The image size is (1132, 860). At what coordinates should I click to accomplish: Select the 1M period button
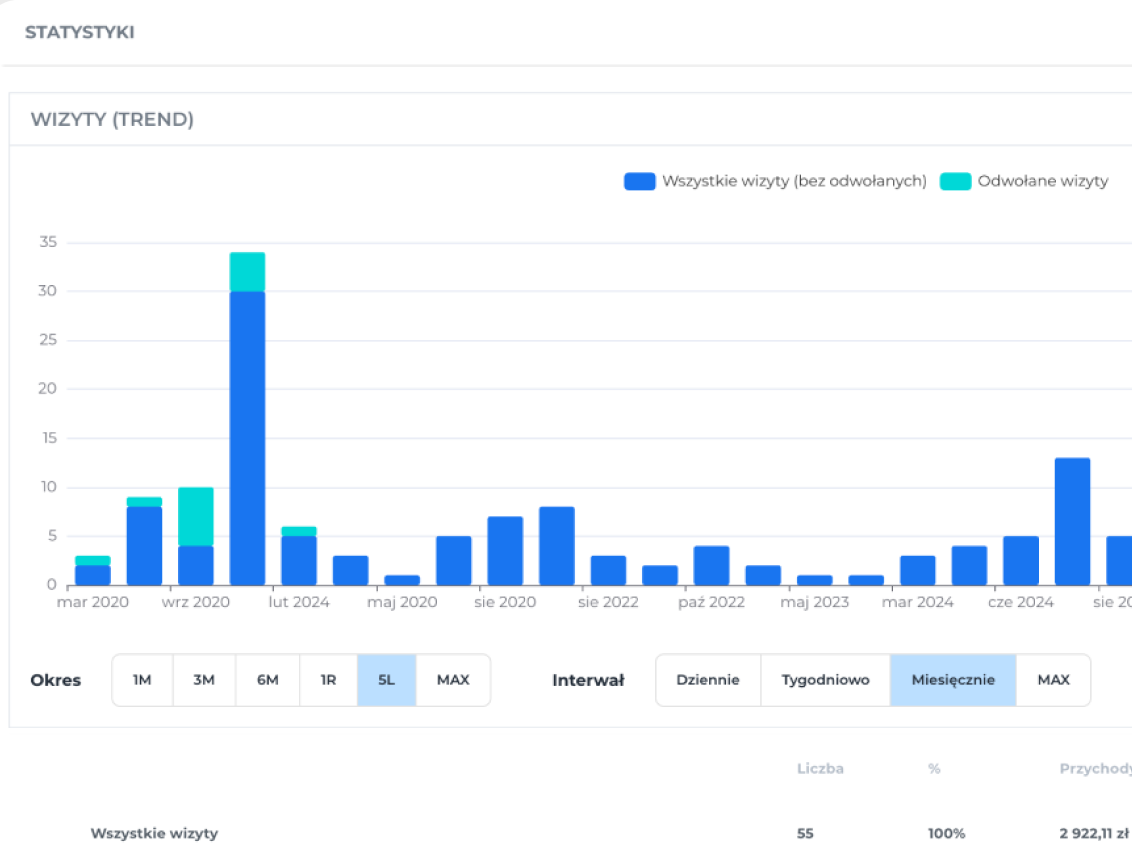click(x=142, y=680)
